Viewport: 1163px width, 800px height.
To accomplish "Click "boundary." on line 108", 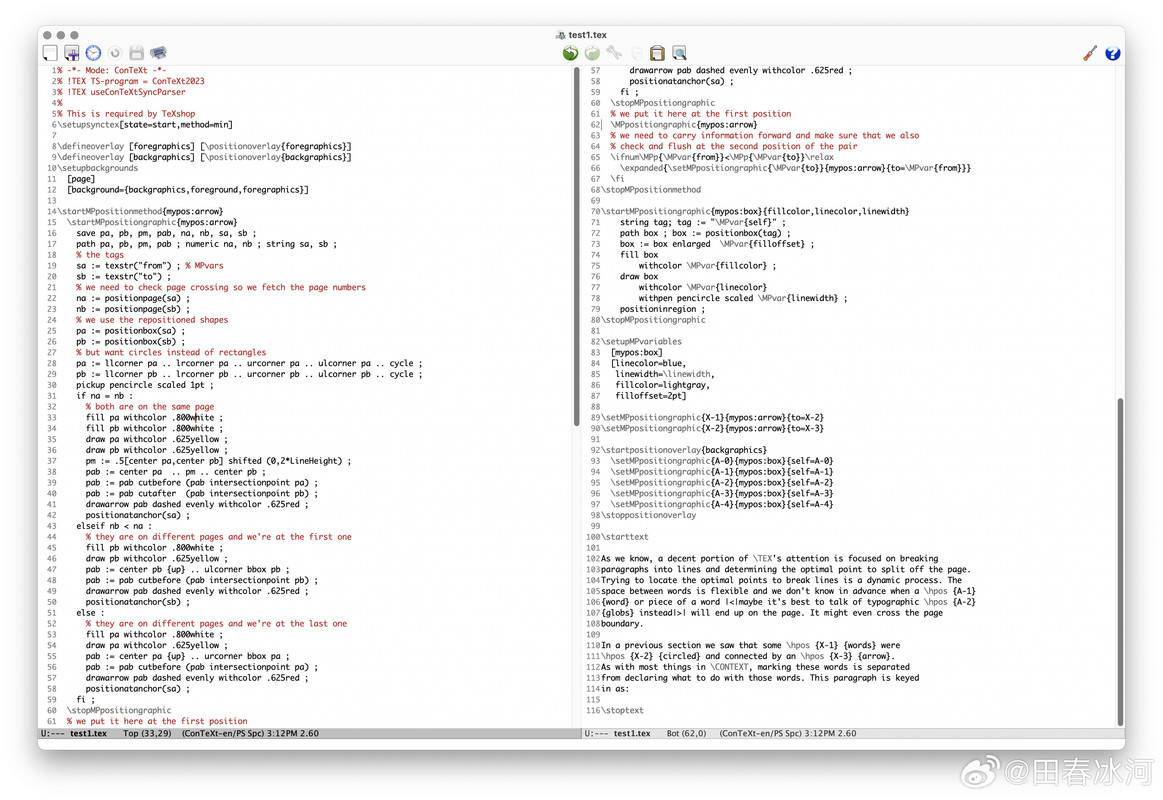I will click(x=620, y=624).
